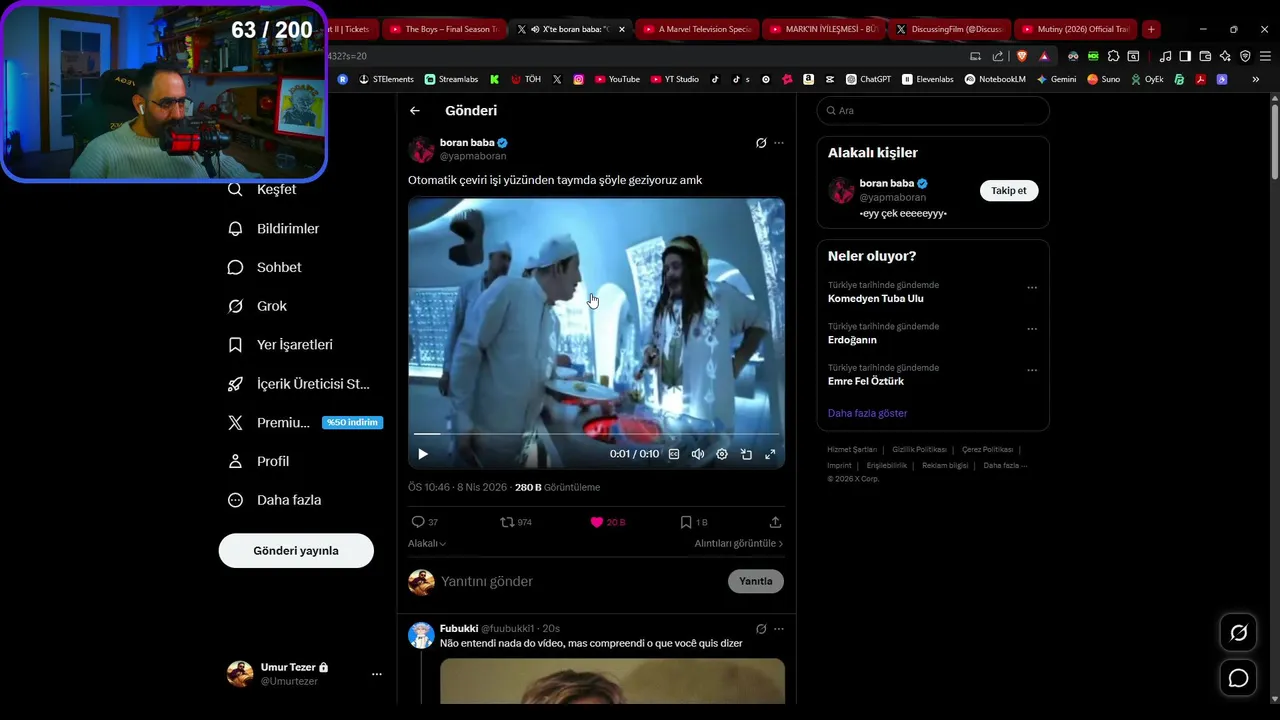Switch to DiscussingFilm tab
This screenshot has height=720, width=1280.
click(950, 29)
